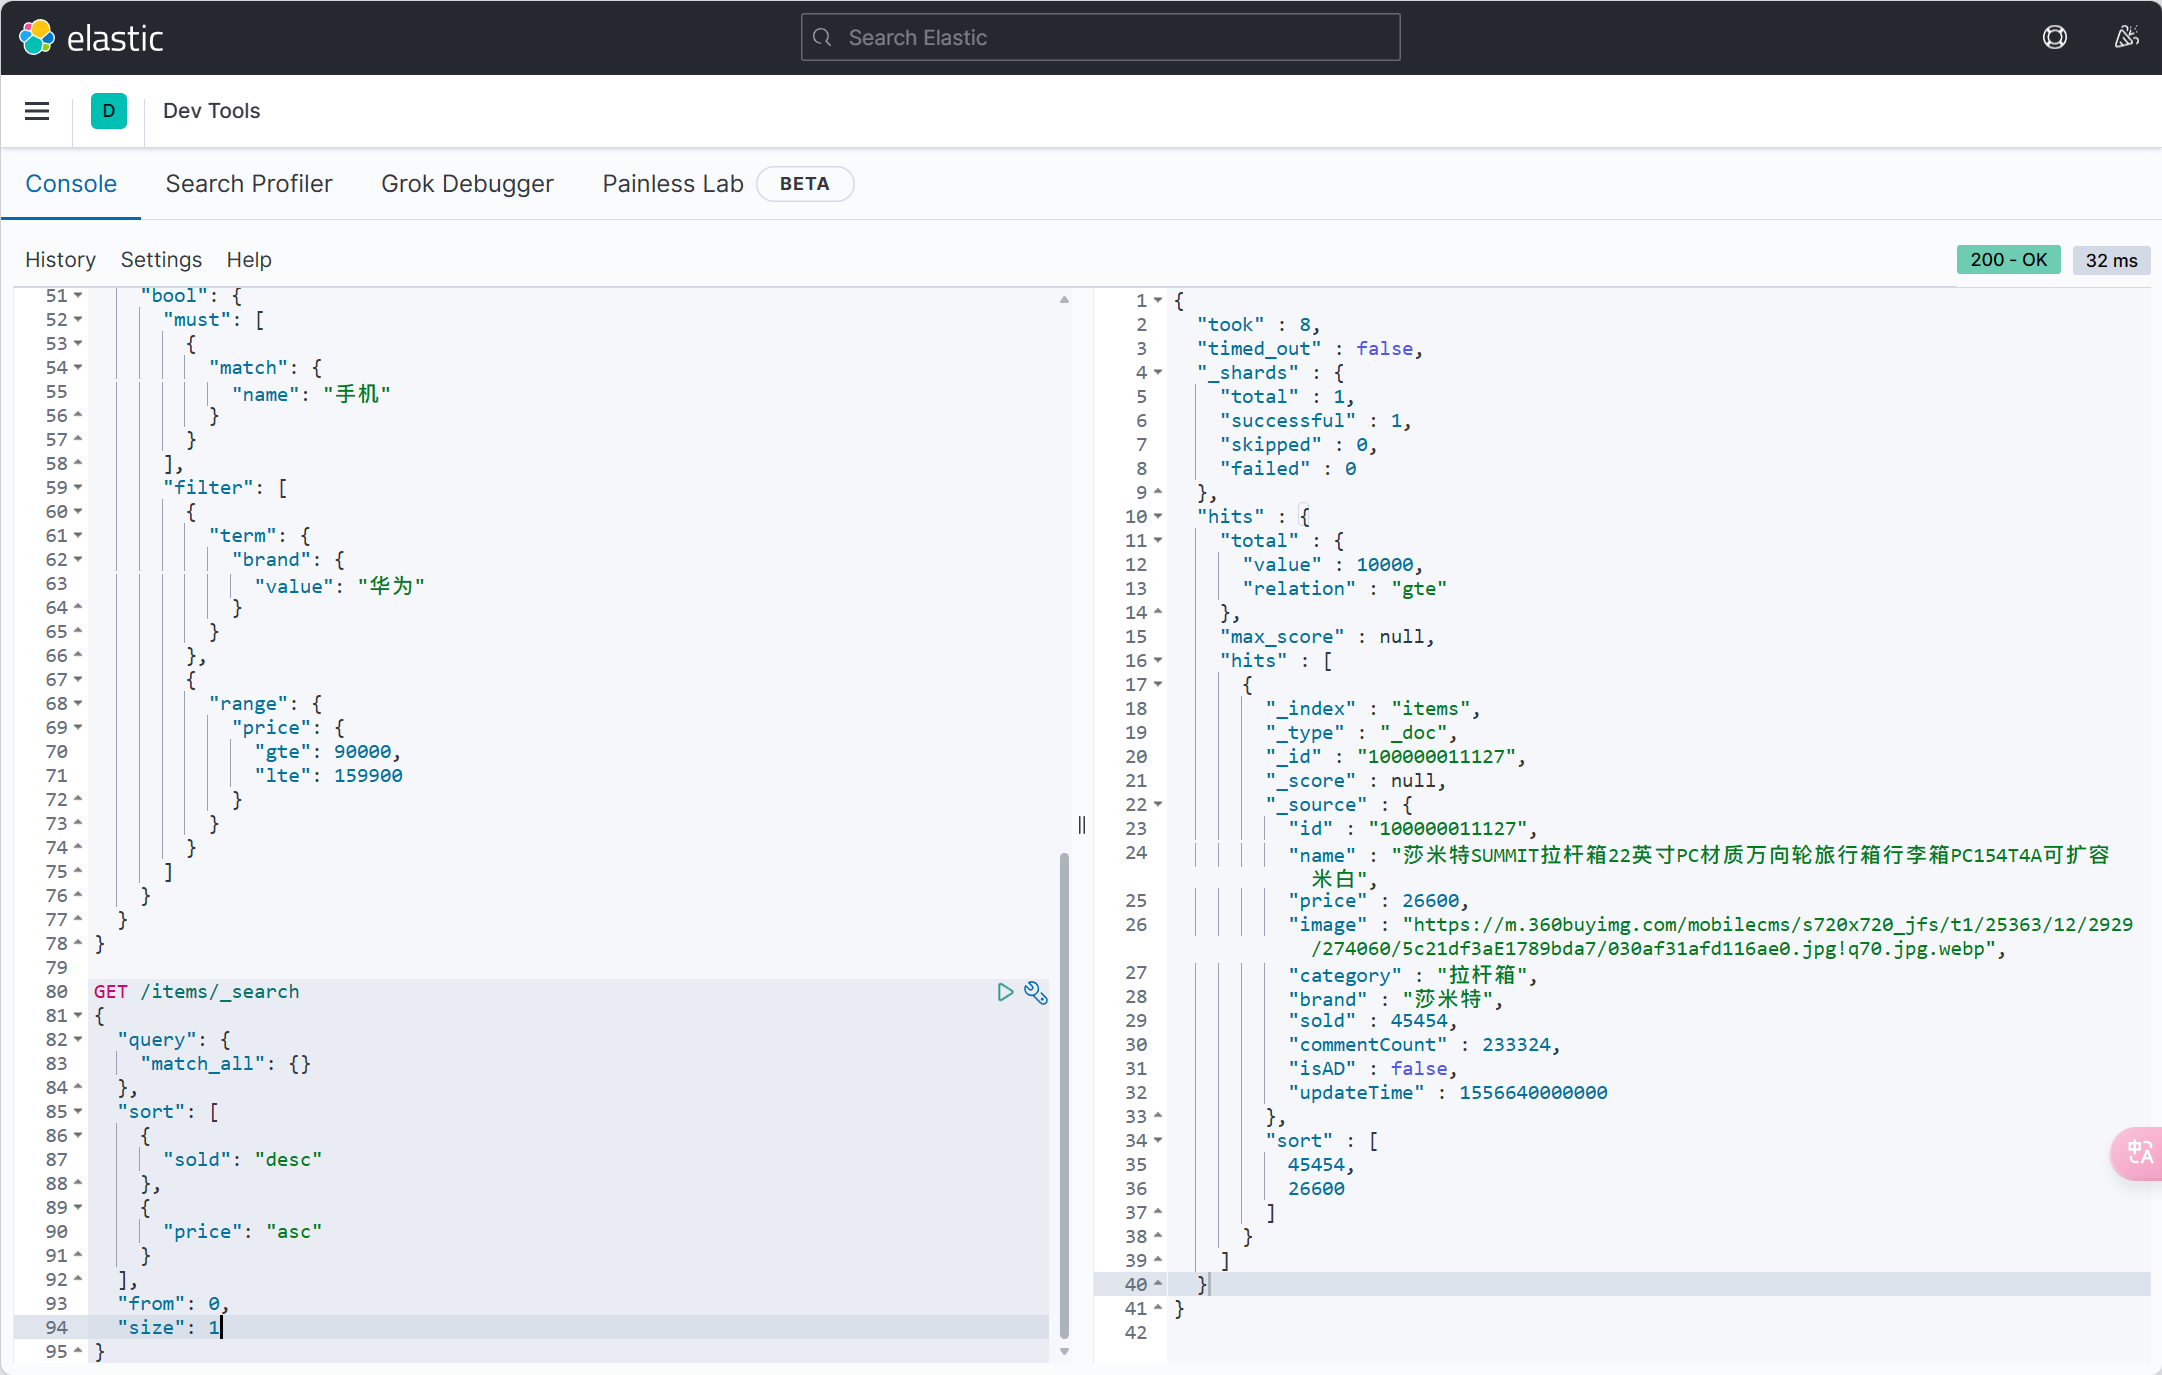Open the help lifebuoy icon
This screenshot has width=2162, height=1375.
click(2054, 38)
